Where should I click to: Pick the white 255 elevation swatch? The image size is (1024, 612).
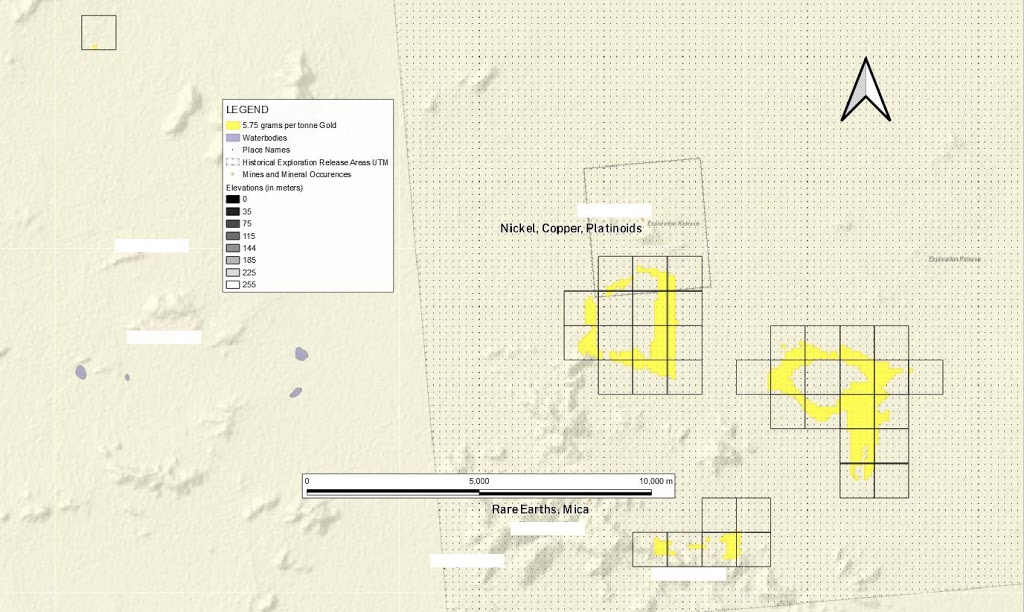[x=233, y=284]
